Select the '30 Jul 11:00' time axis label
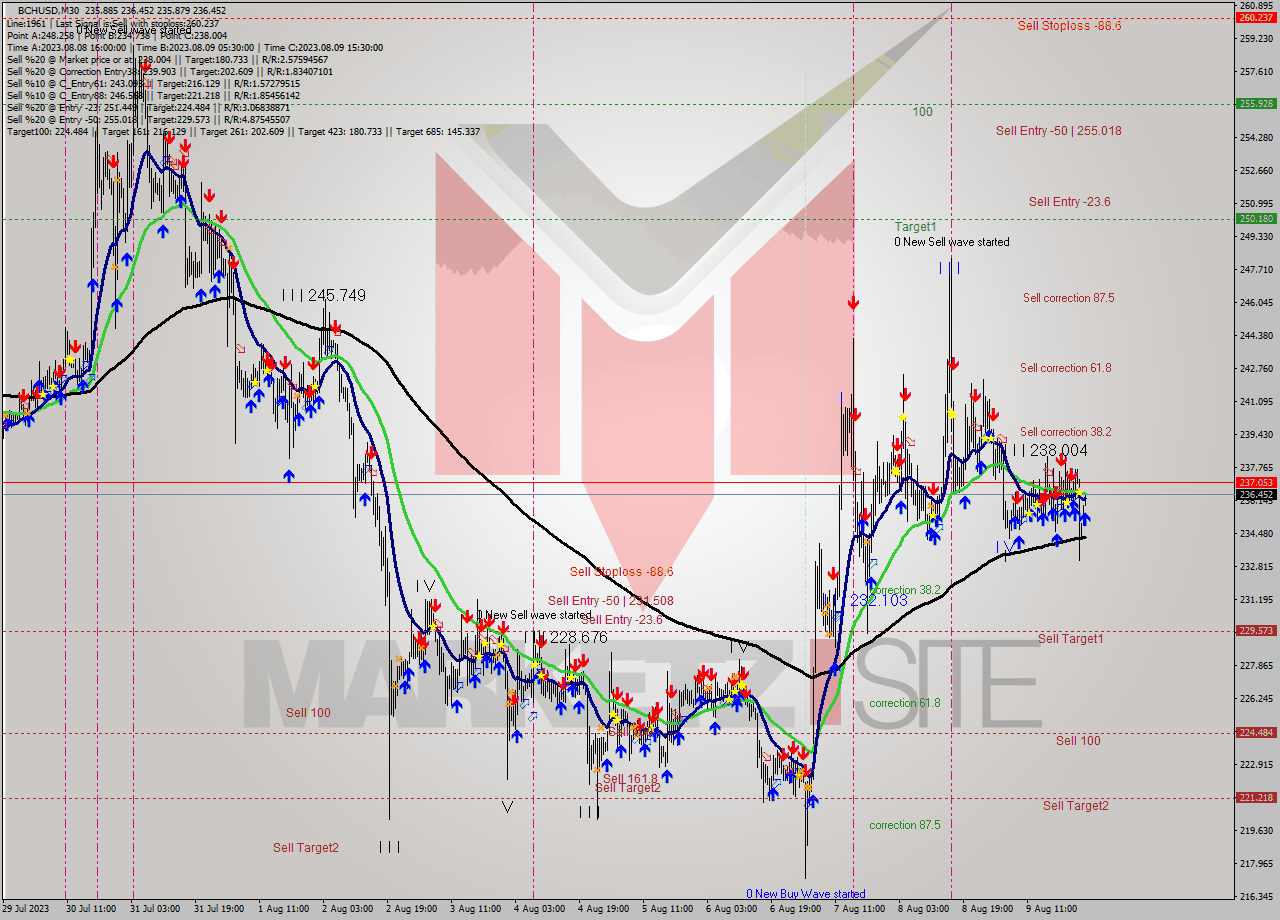This screenshot has width=1280, height=920. pyautogui.click(x=92, y=909)
